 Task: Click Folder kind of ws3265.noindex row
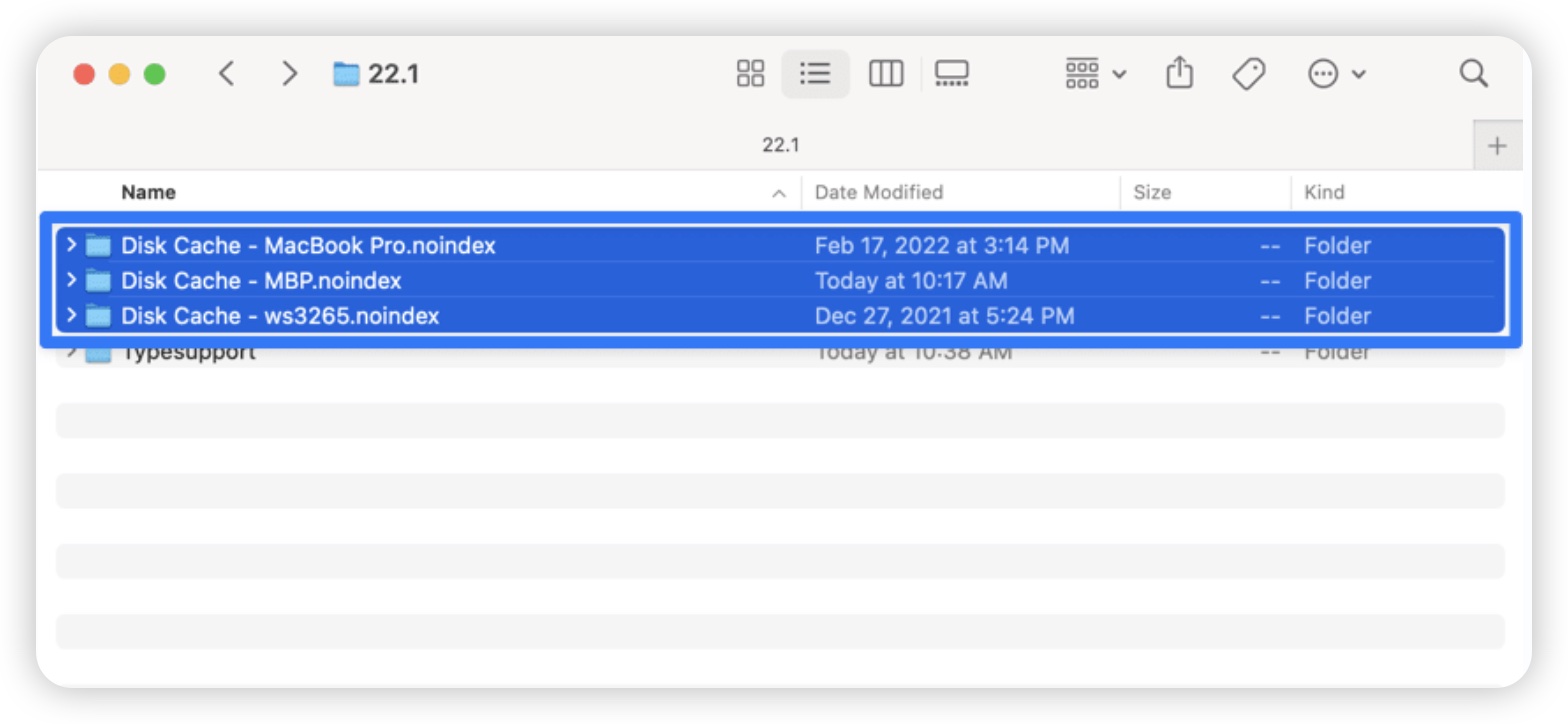1337,316
